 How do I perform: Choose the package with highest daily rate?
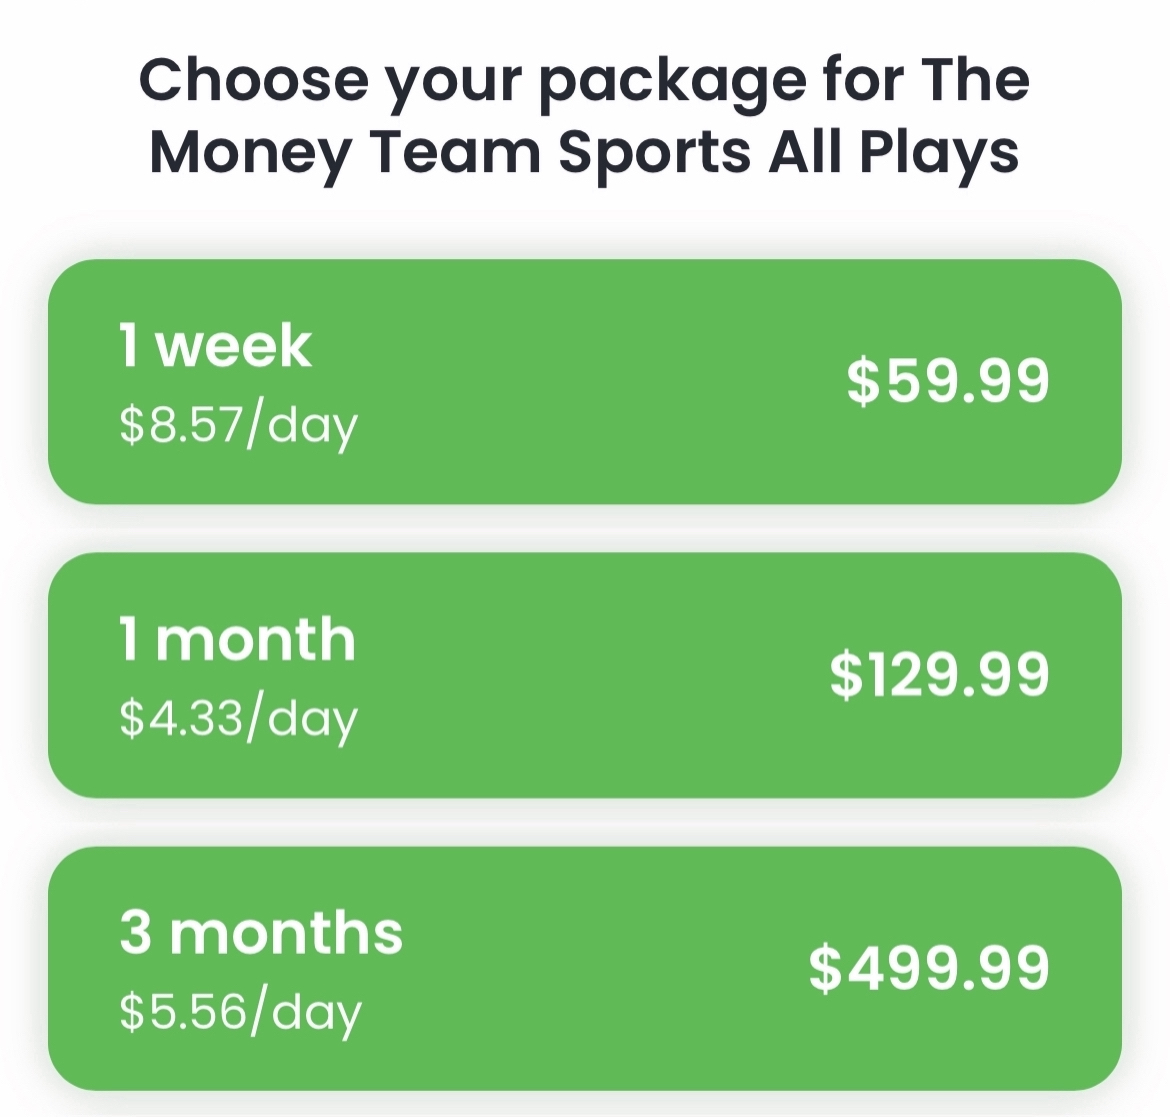[585, 381]
